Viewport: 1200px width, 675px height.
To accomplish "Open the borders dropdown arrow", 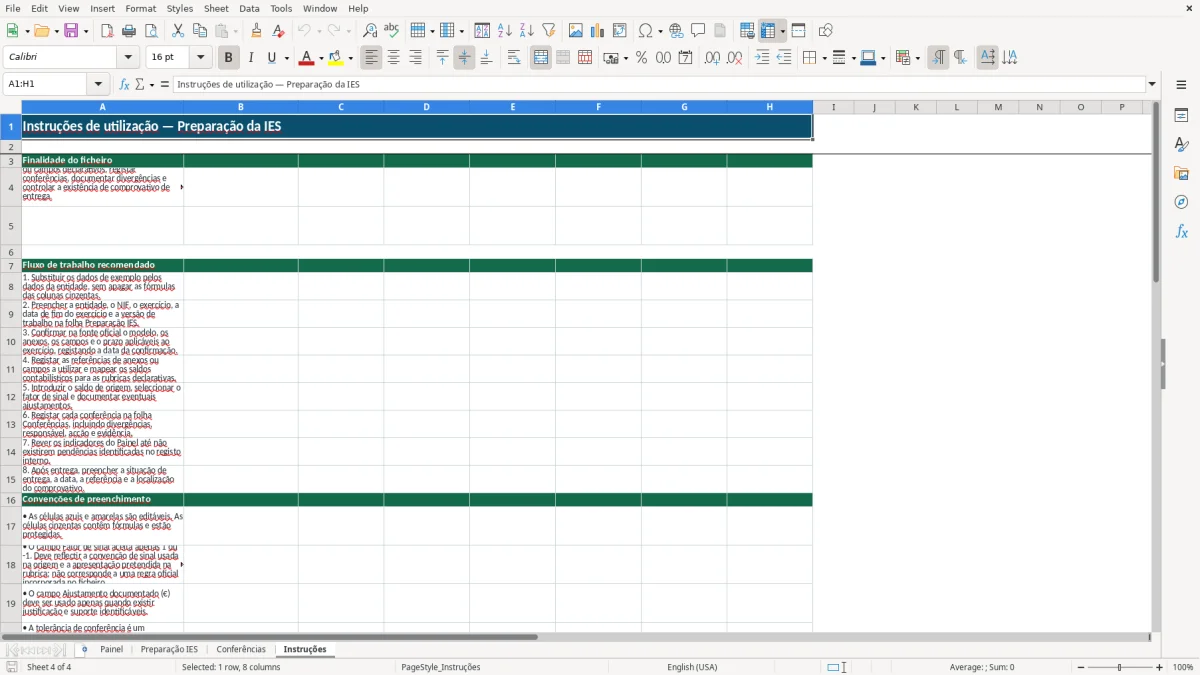I will click(x=823, y=58).
